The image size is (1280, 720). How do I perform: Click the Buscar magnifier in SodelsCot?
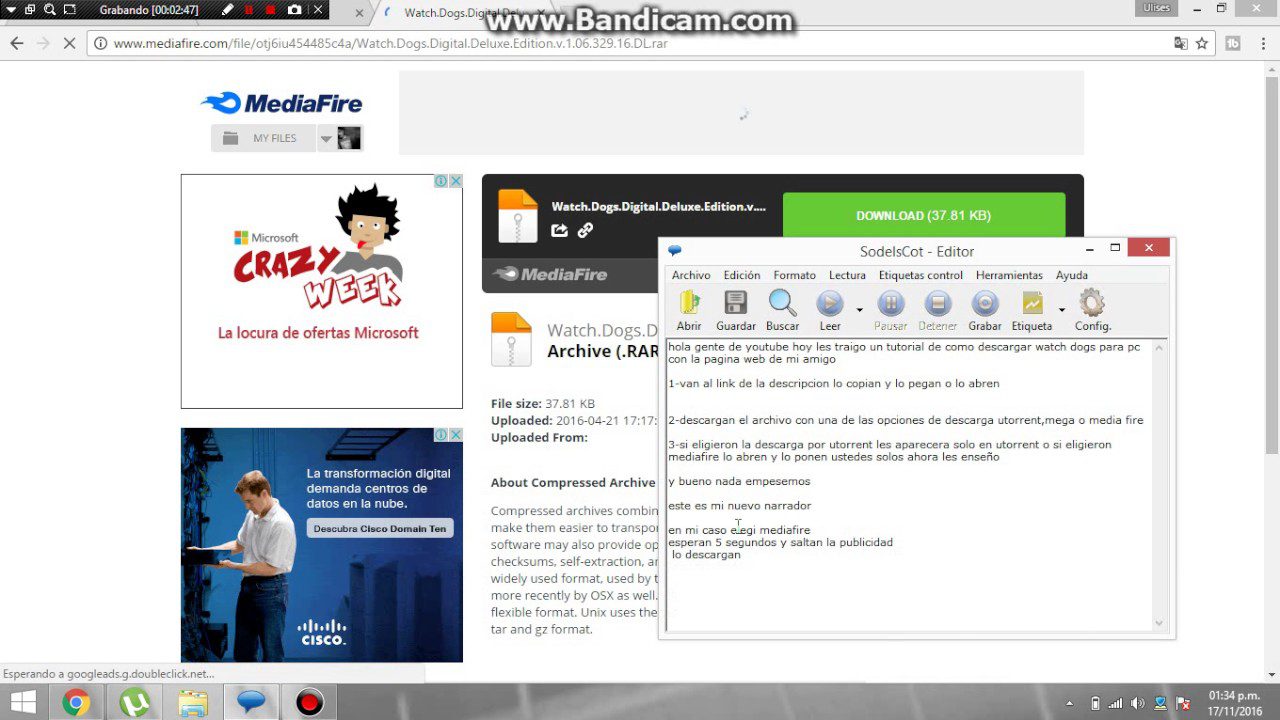(x=782, y=310)
